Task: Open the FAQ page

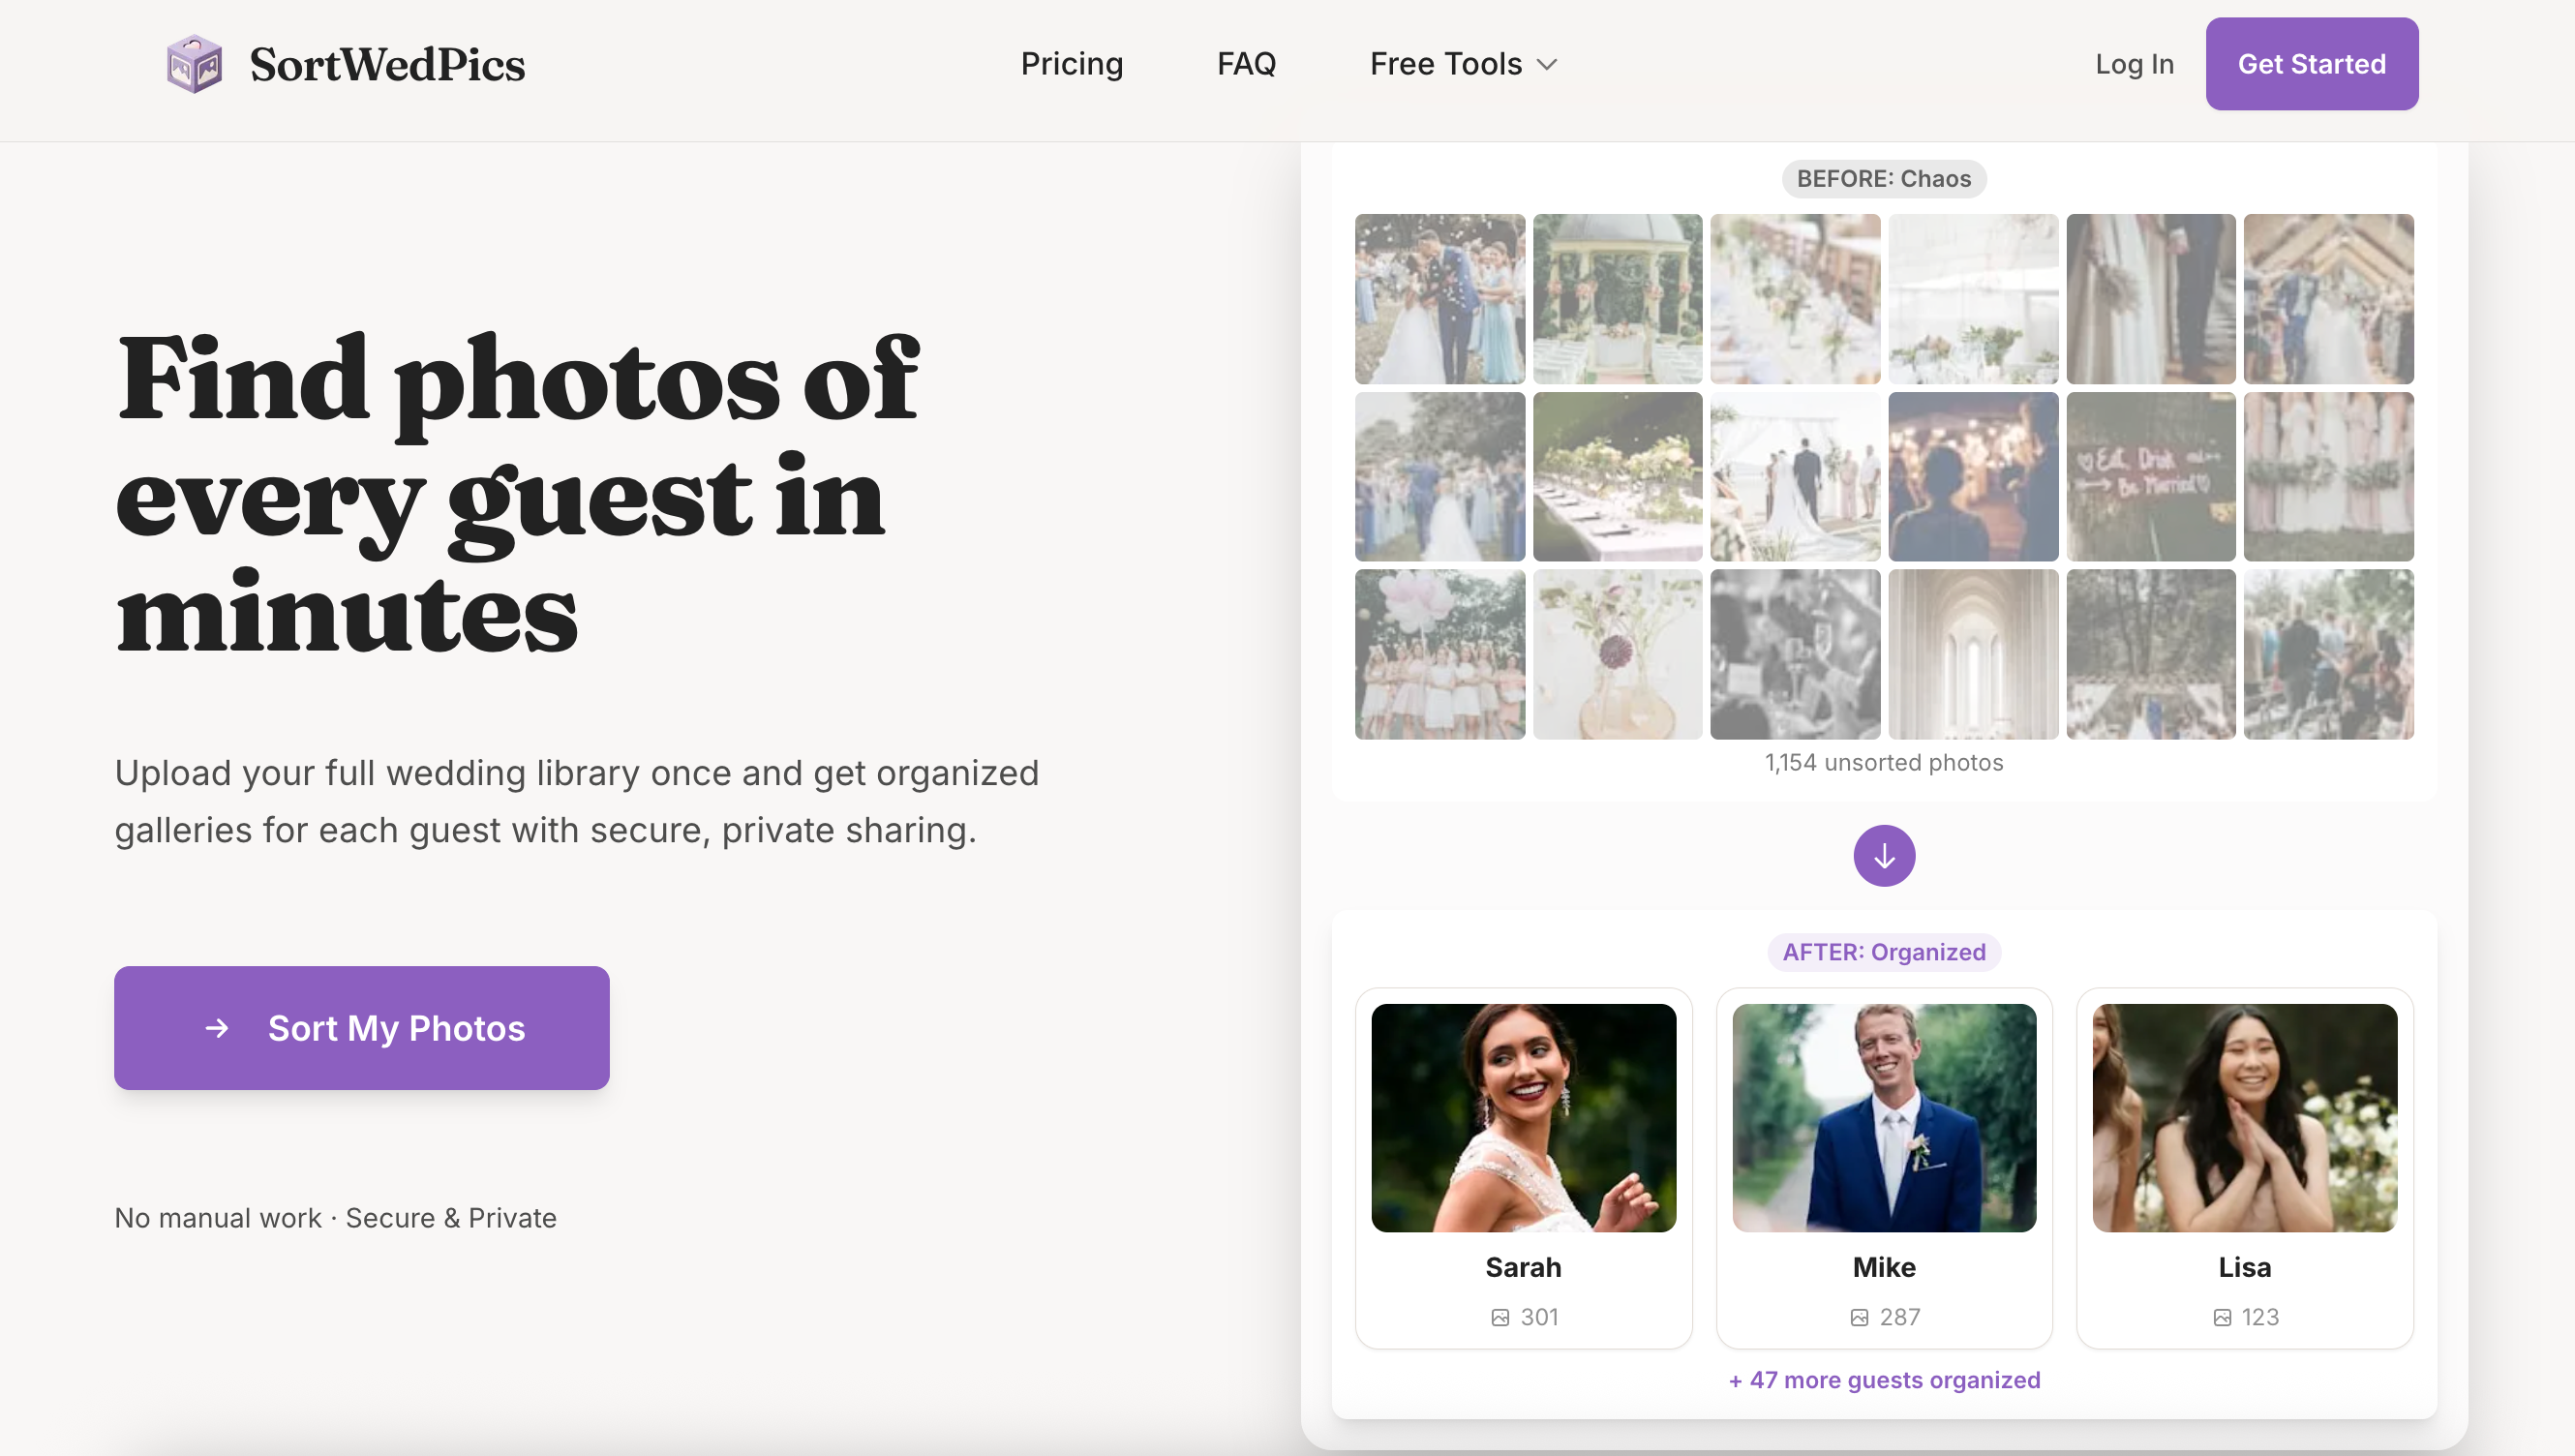Action: tap(1246, 64)
